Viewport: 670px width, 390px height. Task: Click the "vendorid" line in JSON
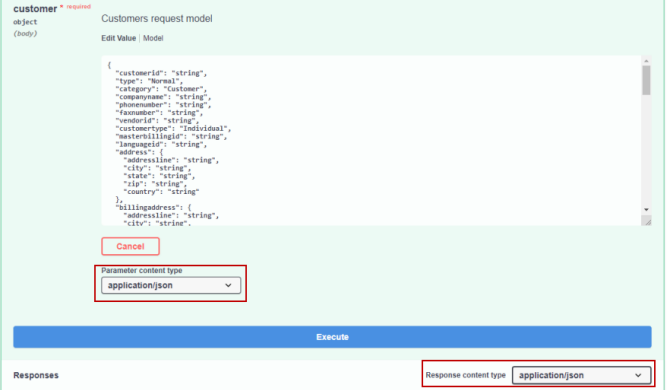point(157,120)
